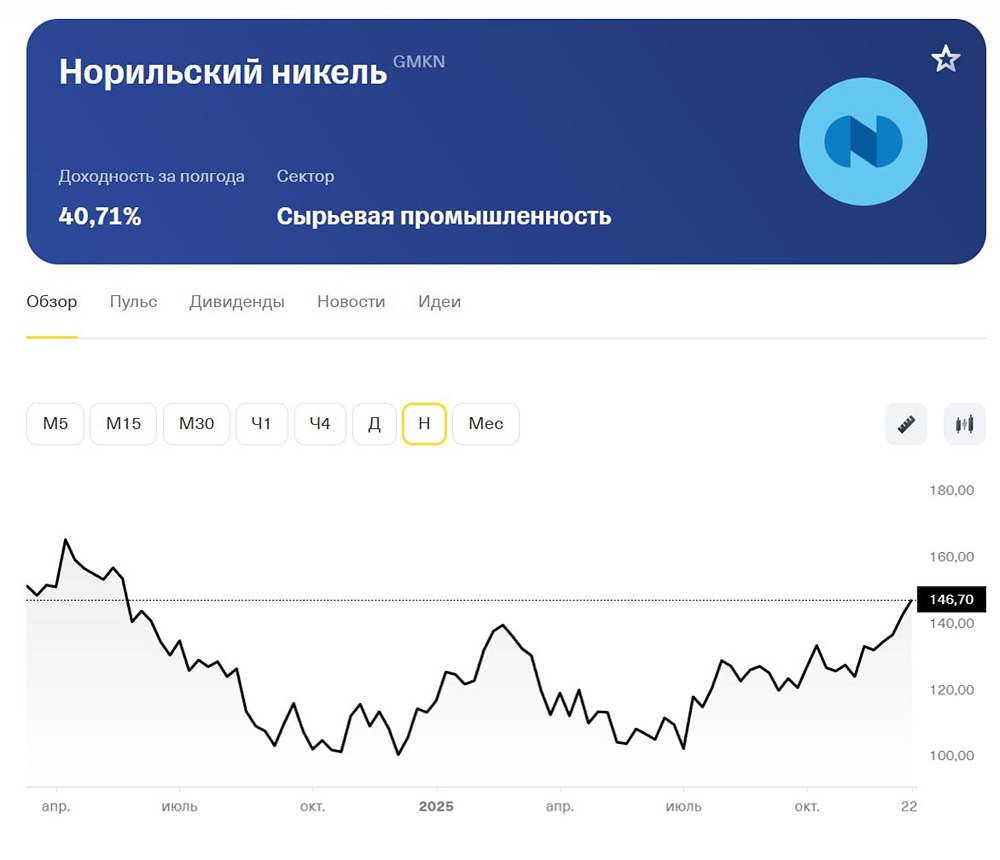Image resolution: width=1000 pixels, height=860 pixels.
Task: Open the Новости tab
Action: click(x=351, y=301)
